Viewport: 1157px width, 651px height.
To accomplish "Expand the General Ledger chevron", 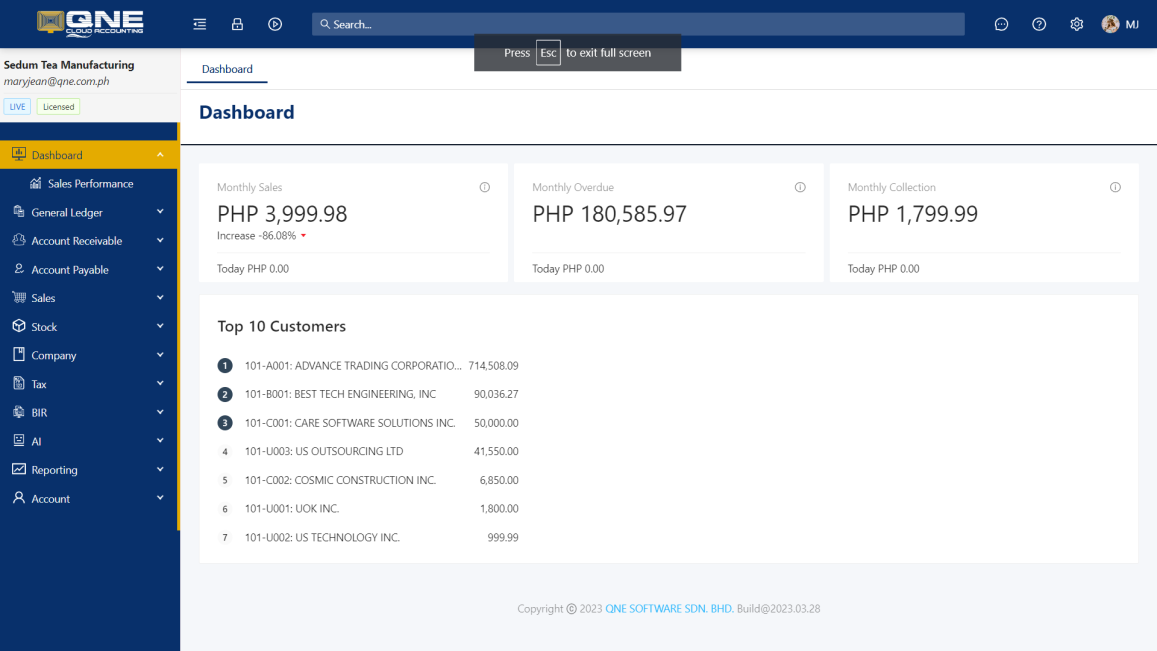I will click(160, 212).
